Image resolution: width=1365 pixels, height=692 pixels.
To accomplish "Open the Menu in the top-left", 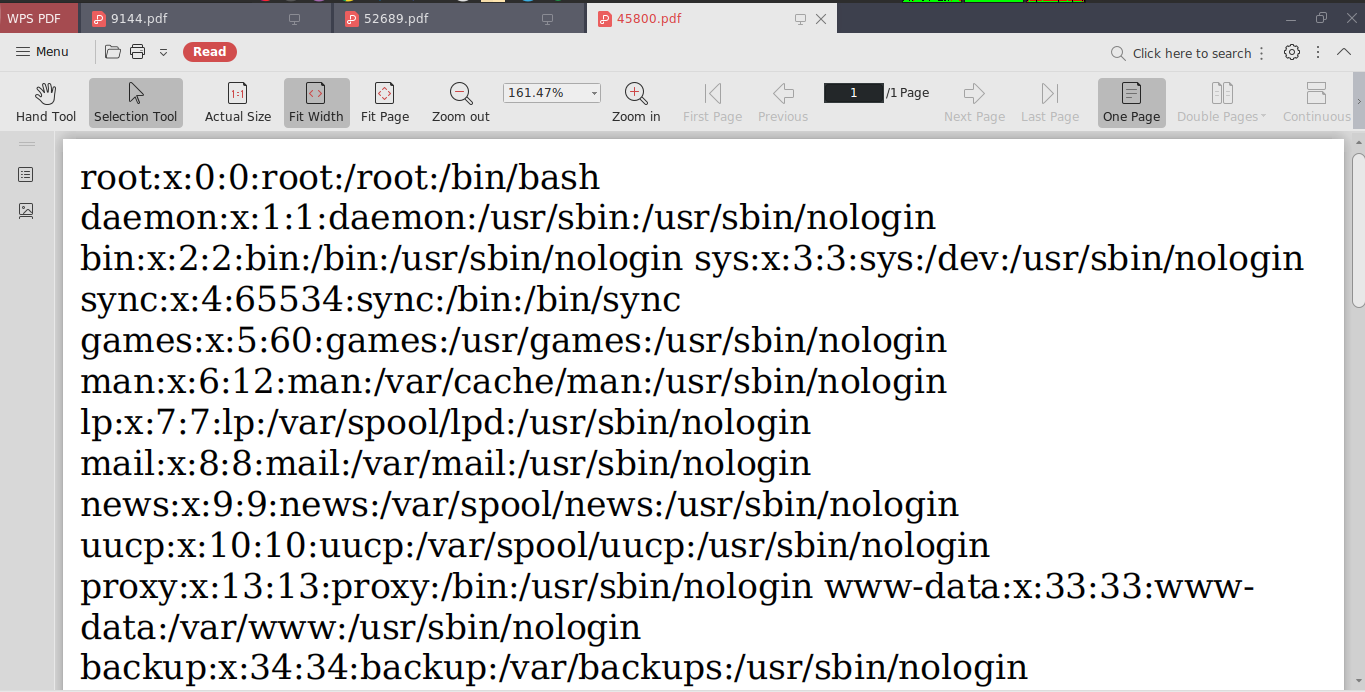I will click(x=41, y=51).
